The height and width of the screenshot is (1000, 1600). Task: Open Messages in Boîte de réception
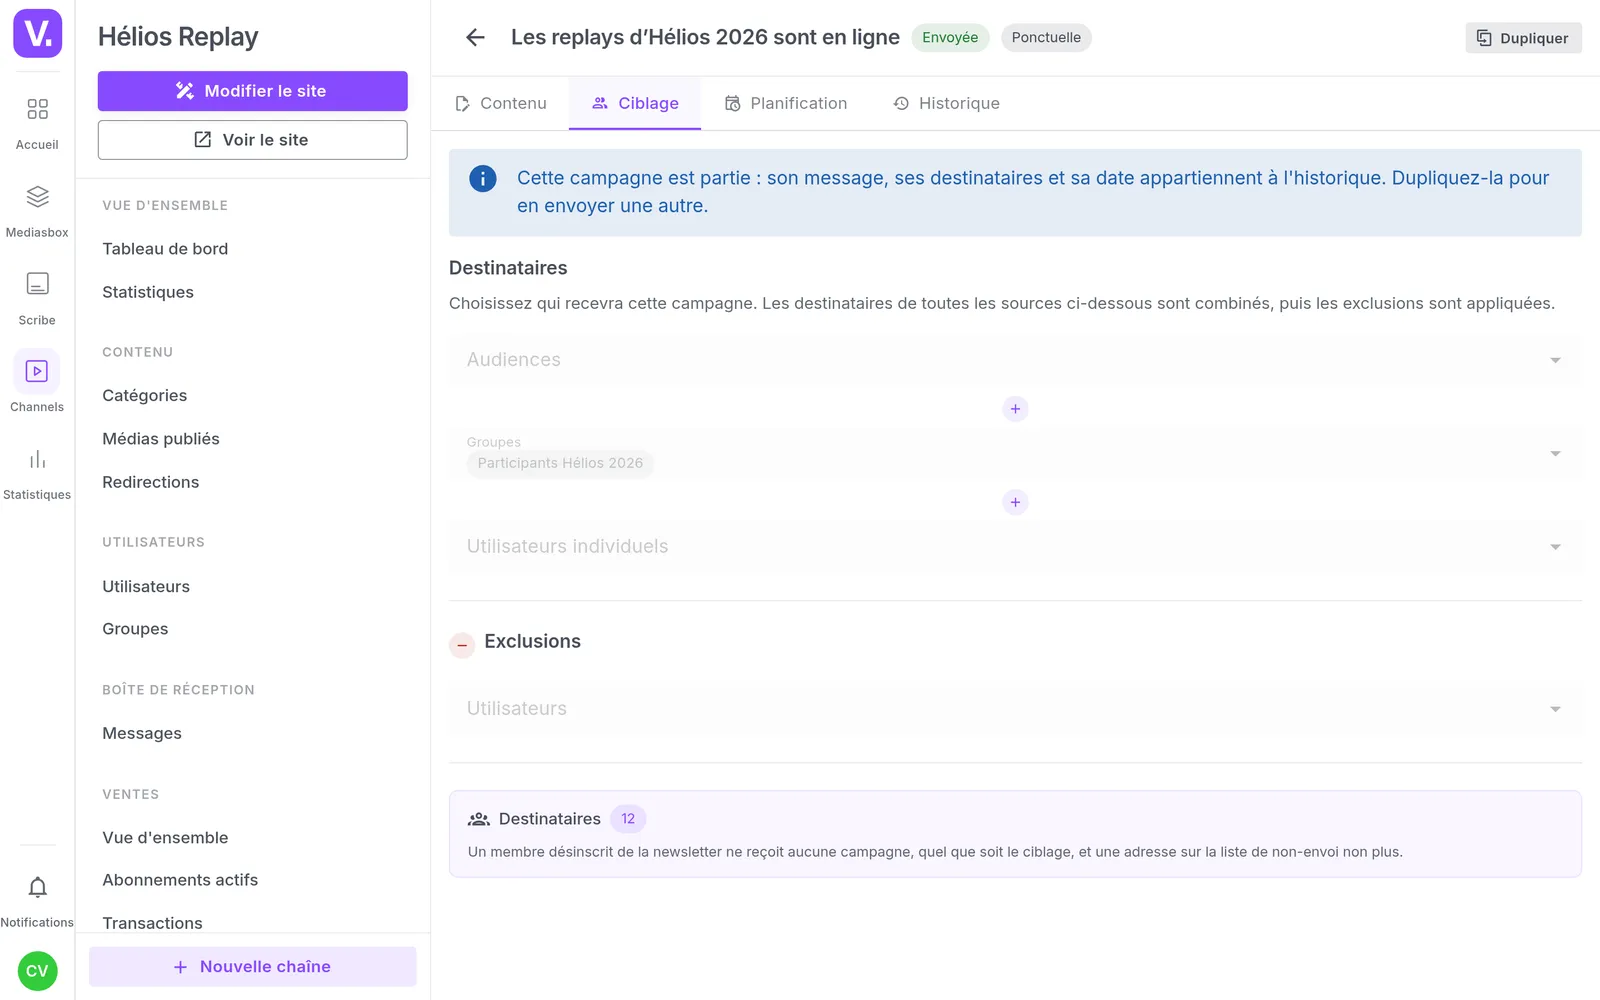tap(142, 733)
